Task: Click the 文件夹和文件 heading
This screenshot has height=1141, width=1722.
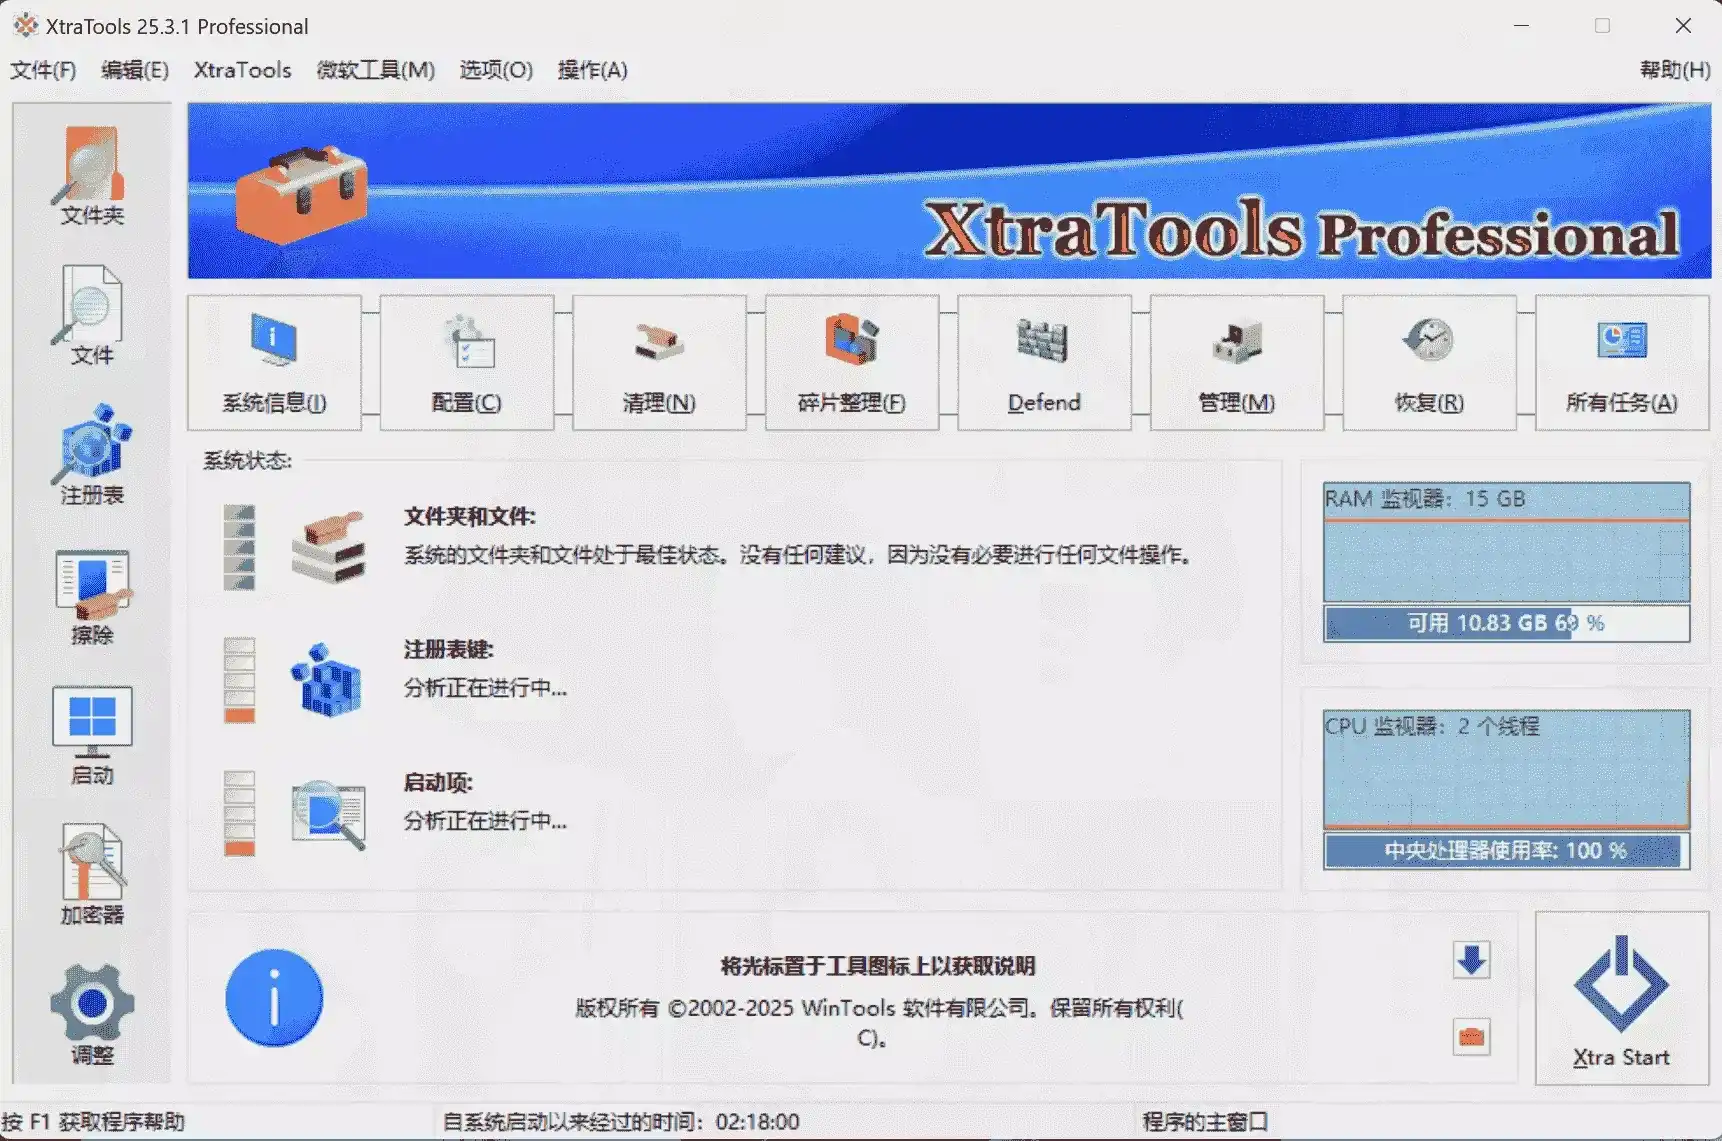Action: click(469, 516)
